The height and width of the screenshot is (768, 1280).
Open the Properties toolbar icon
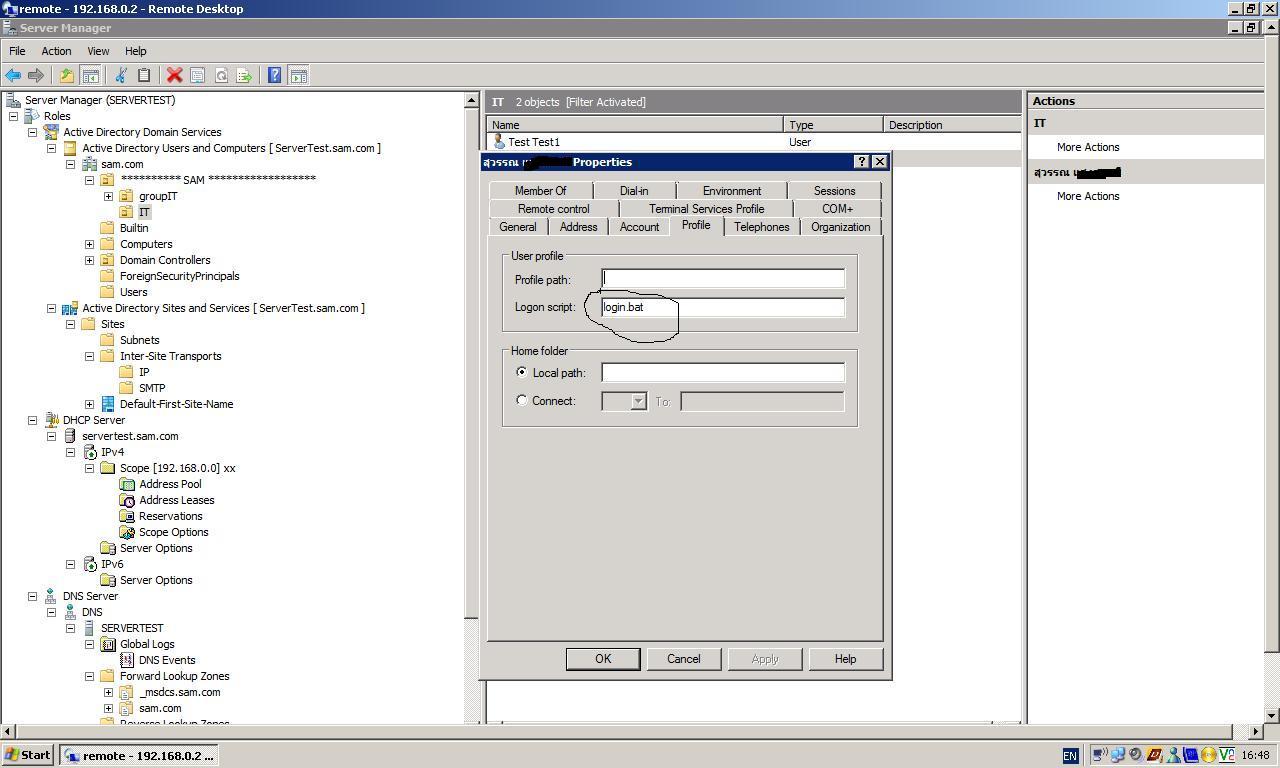point(196,75)
